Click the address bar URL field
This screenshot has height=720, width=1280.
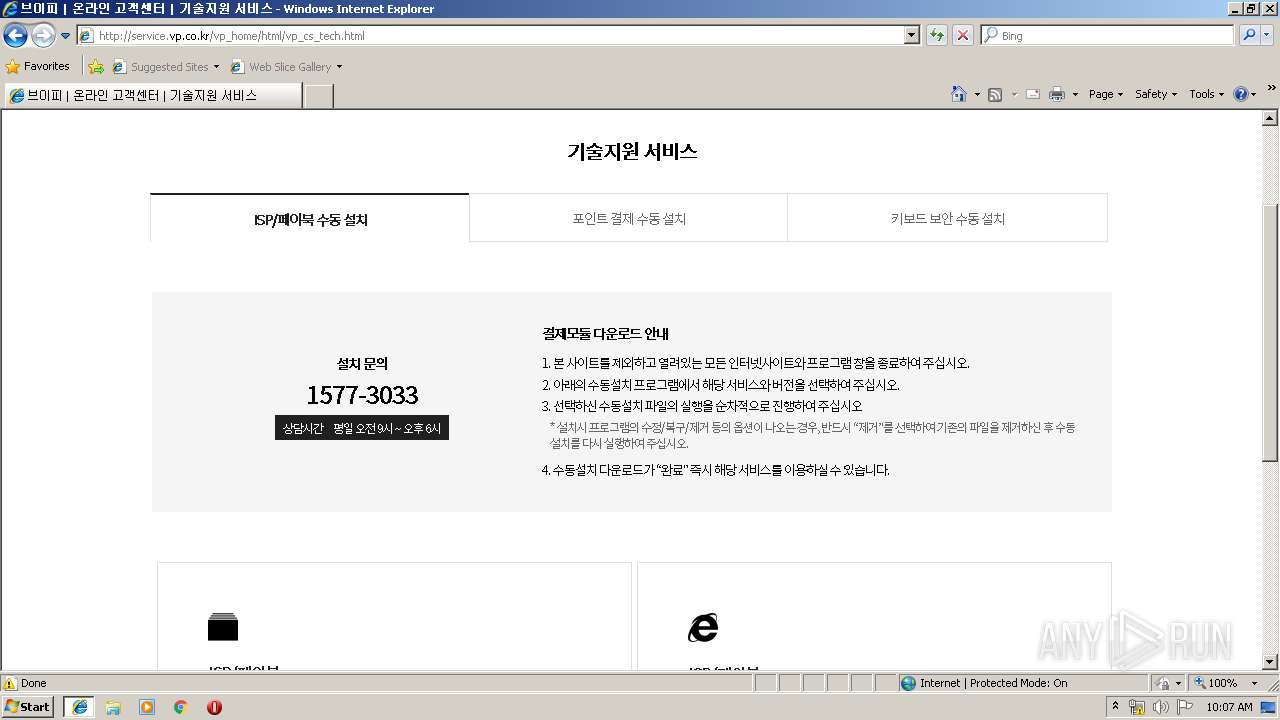(x=490, y=36)
